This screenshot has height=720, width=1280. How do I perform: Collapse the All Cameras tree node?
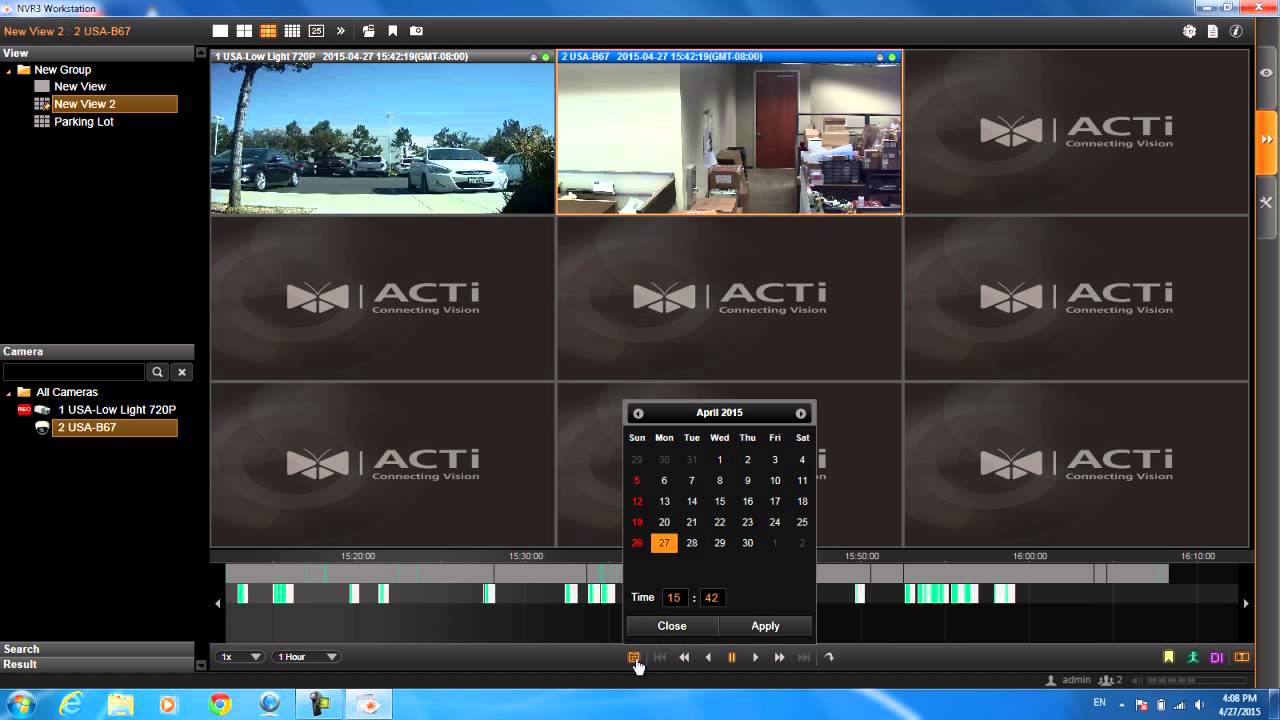9,393
